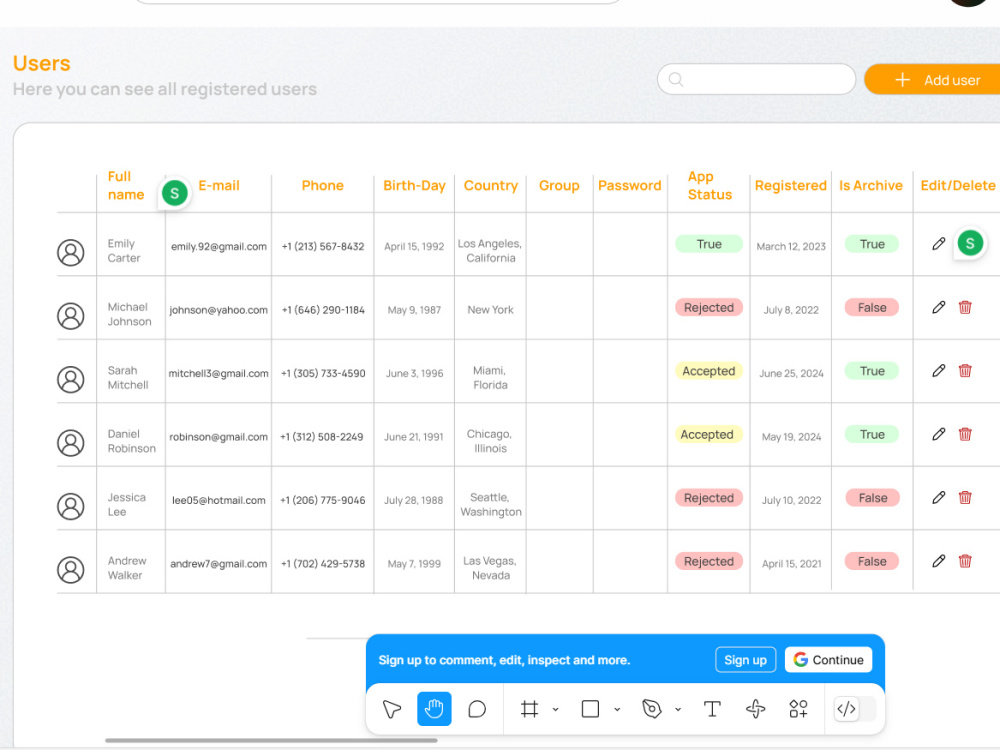The height and width of the screenshot is (750, 1000).
Task: Click Andrew Walker's False archive badge
Action: [872, 561]
